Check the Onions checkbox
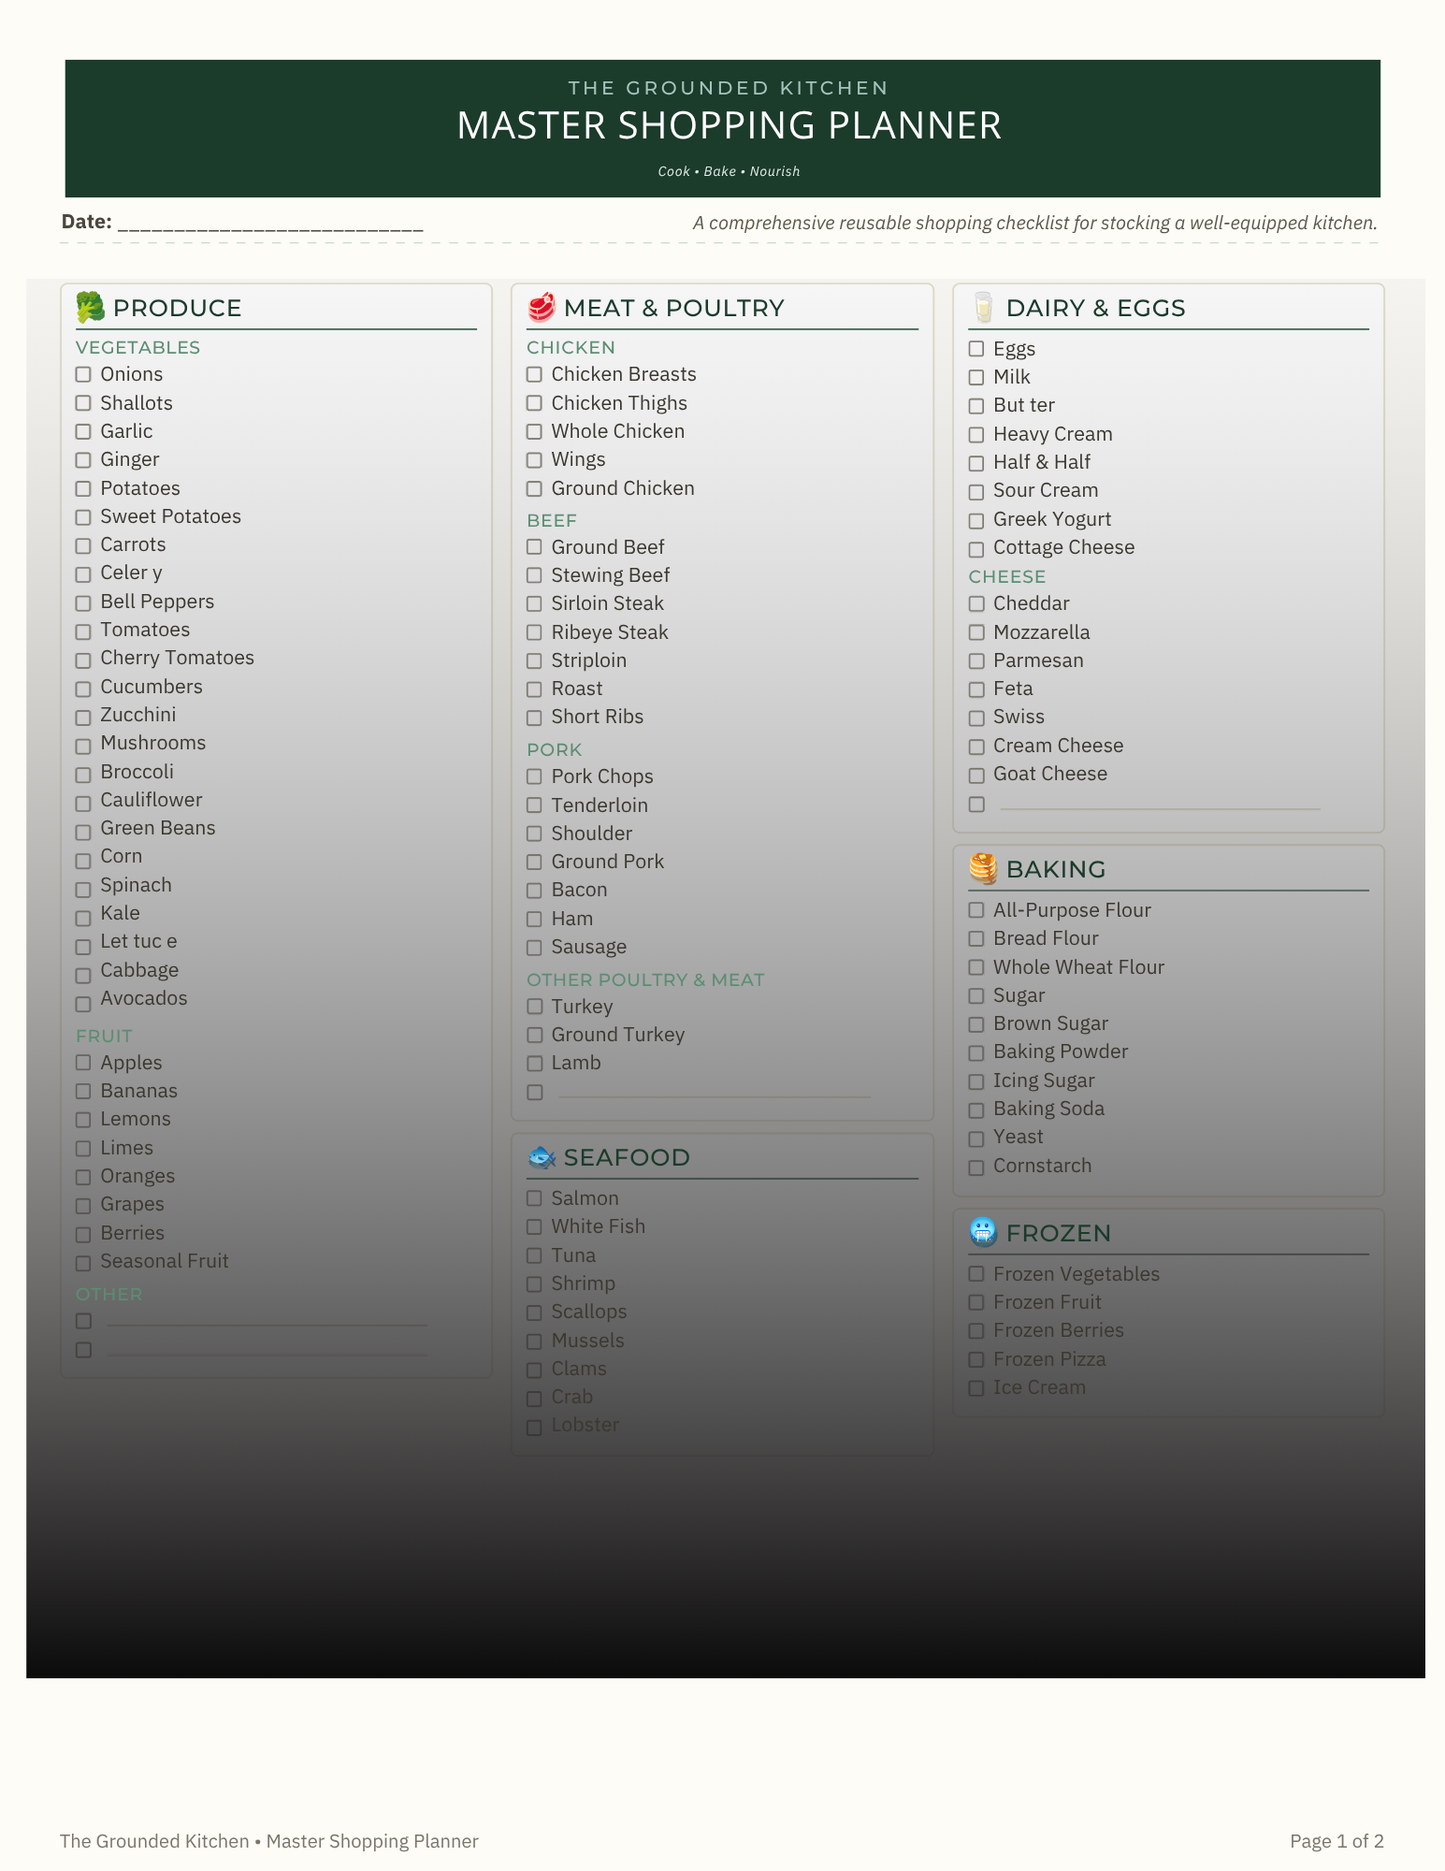Image resolution: width=1445 pixels, height=1871 pixels. pos(84,374)
